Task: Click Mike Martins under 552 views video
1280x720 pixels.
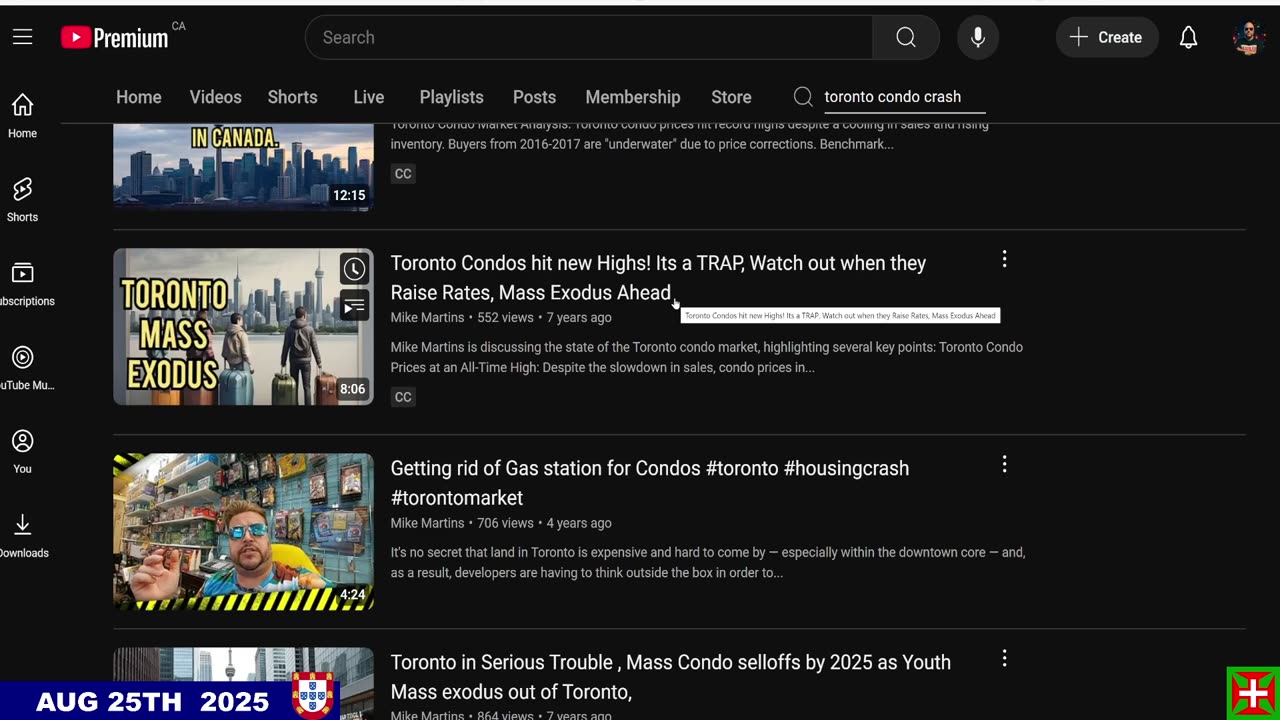Action: [x=427, y=318]
